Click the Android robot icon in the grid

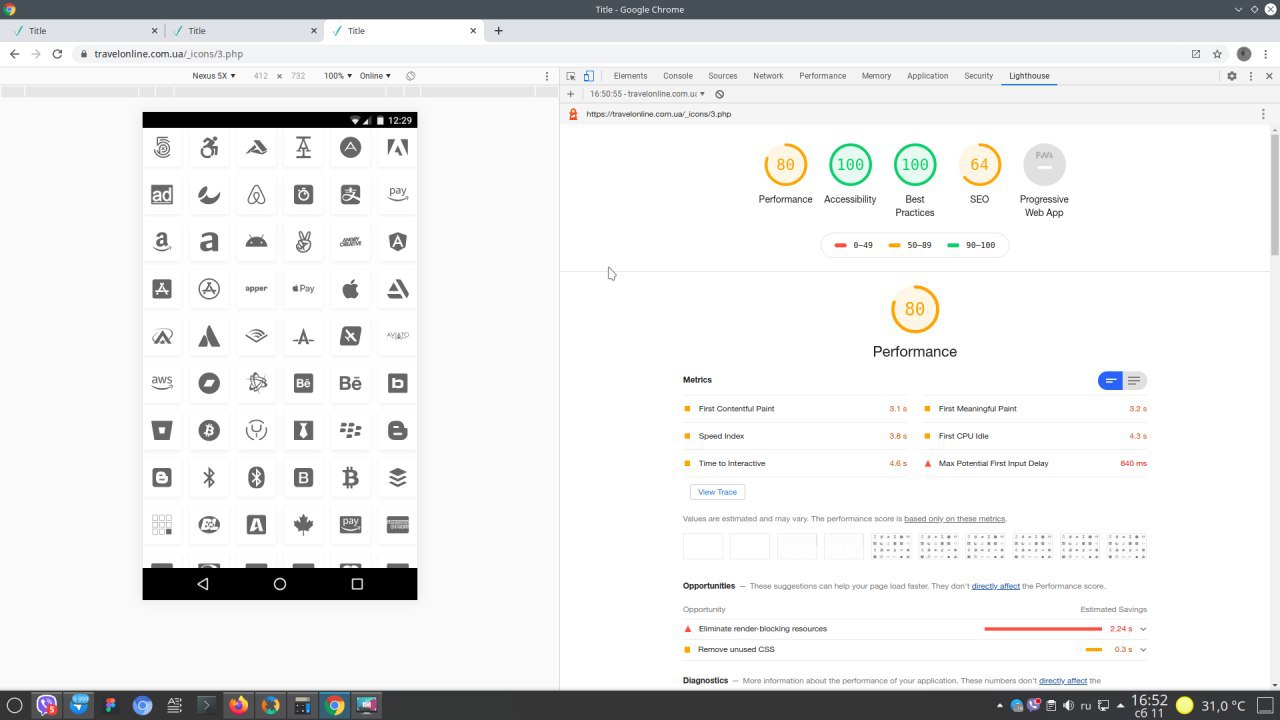(x=256, y=242)
